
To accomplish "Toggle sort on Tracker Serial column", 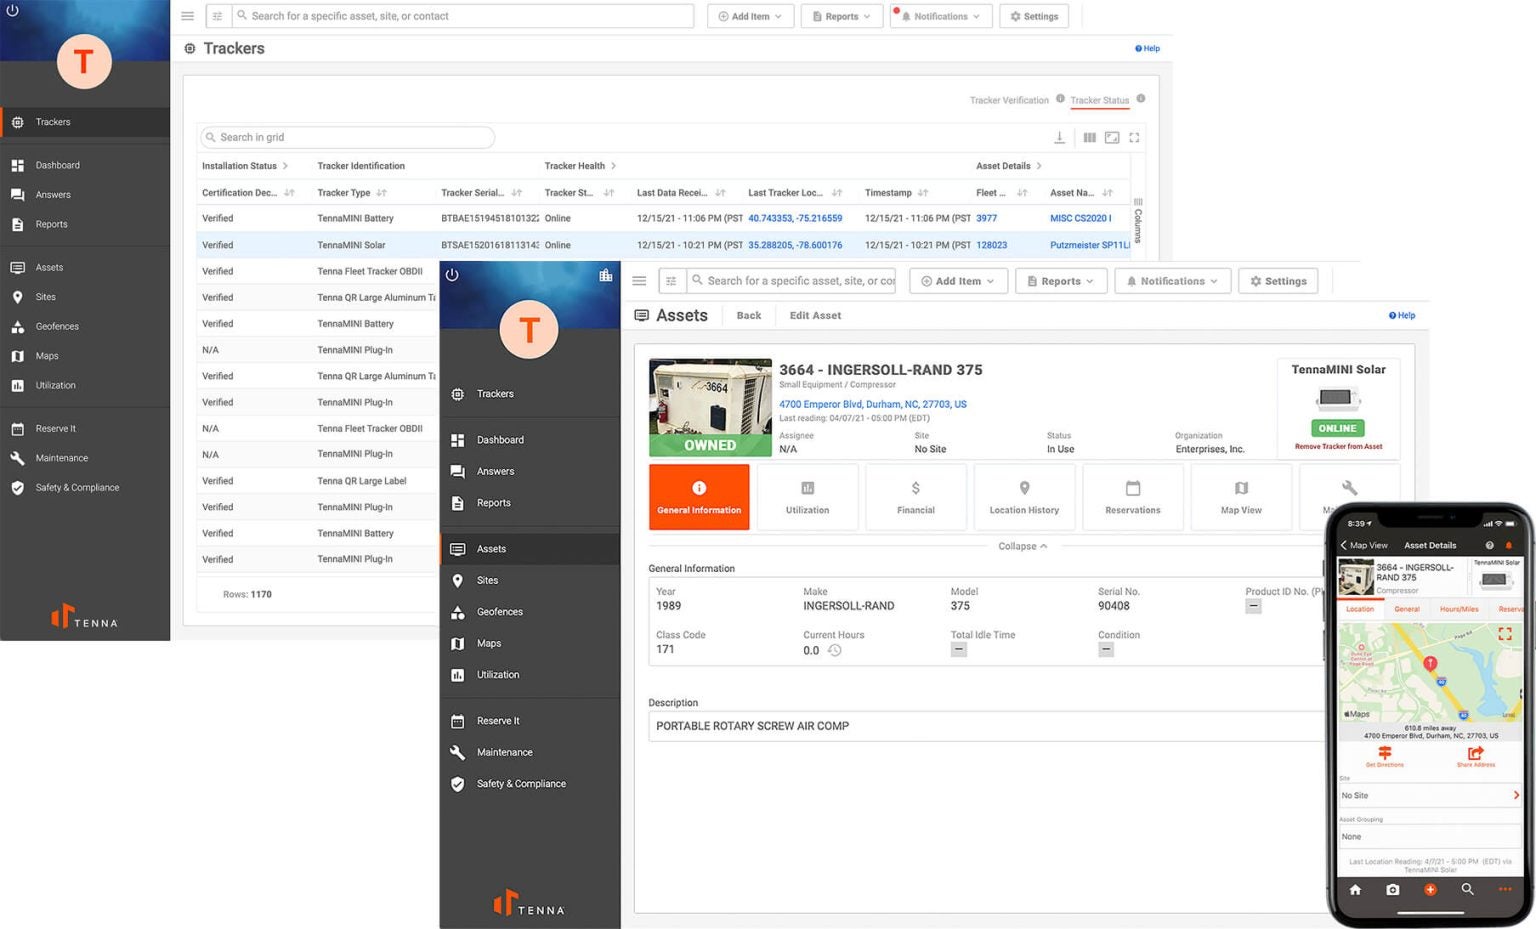I will pos(516,192).
